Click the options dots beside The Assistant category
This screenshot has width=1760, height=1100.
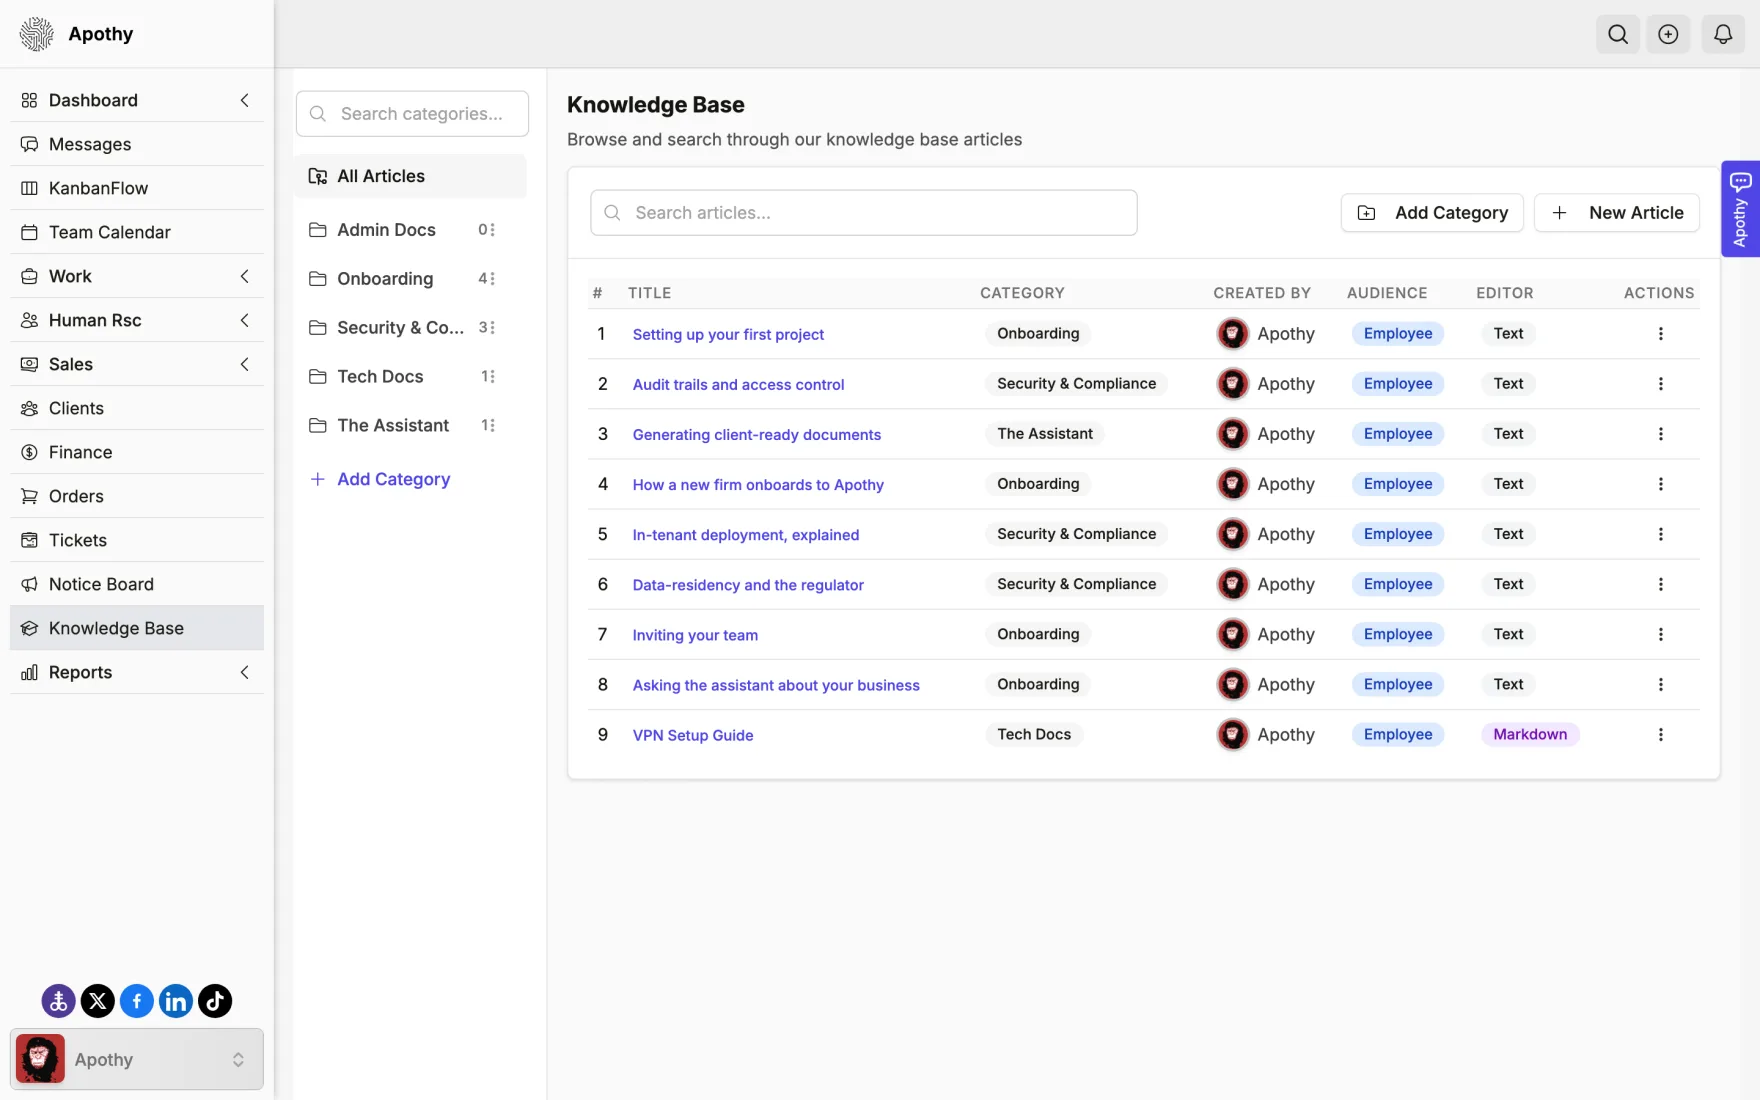coord(493,426)
